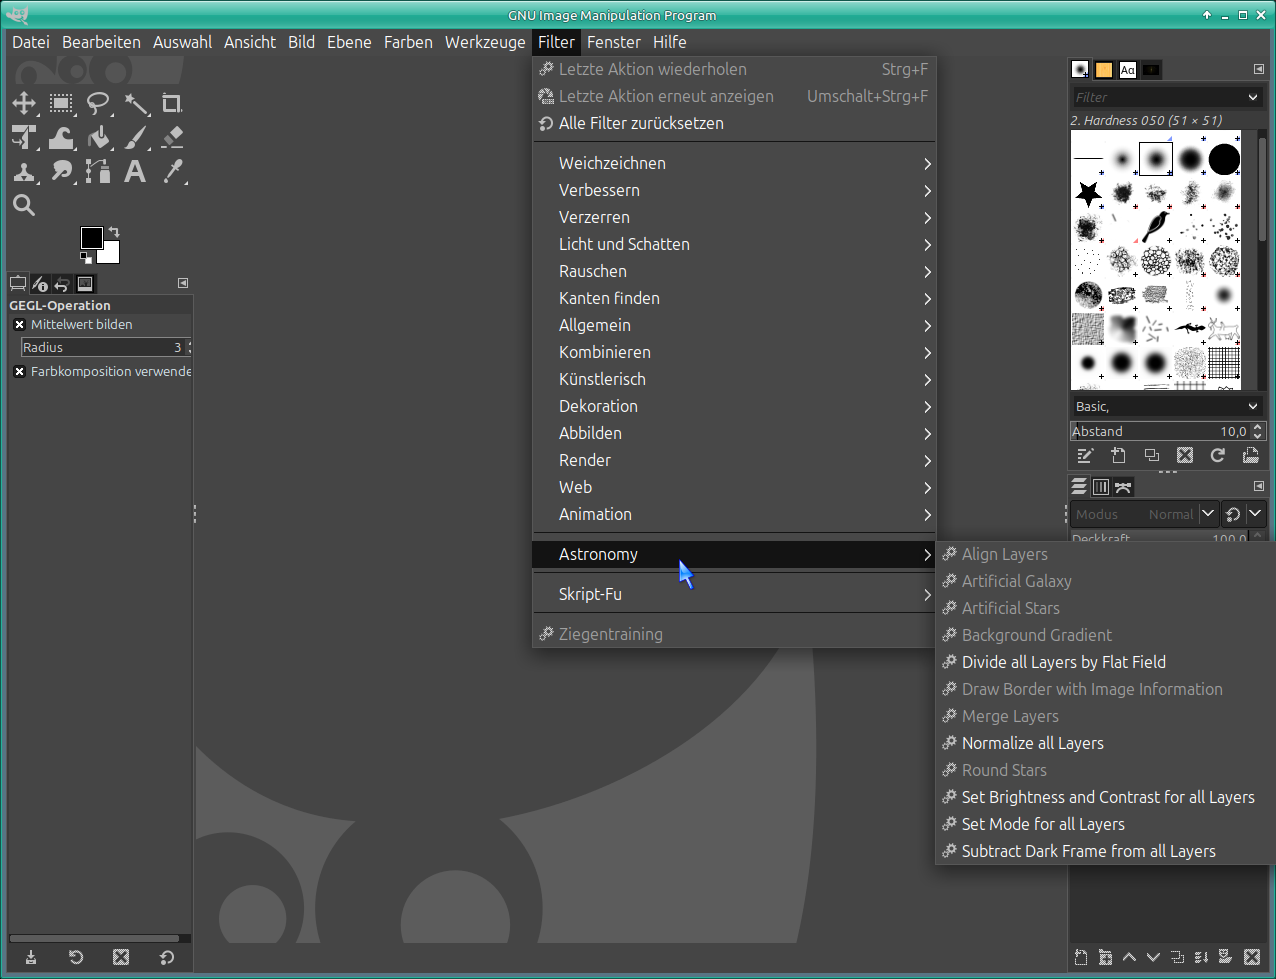Expand the Künstlerisch submenu
This screenshot has height=979, width=1276.
click(734, 380)
